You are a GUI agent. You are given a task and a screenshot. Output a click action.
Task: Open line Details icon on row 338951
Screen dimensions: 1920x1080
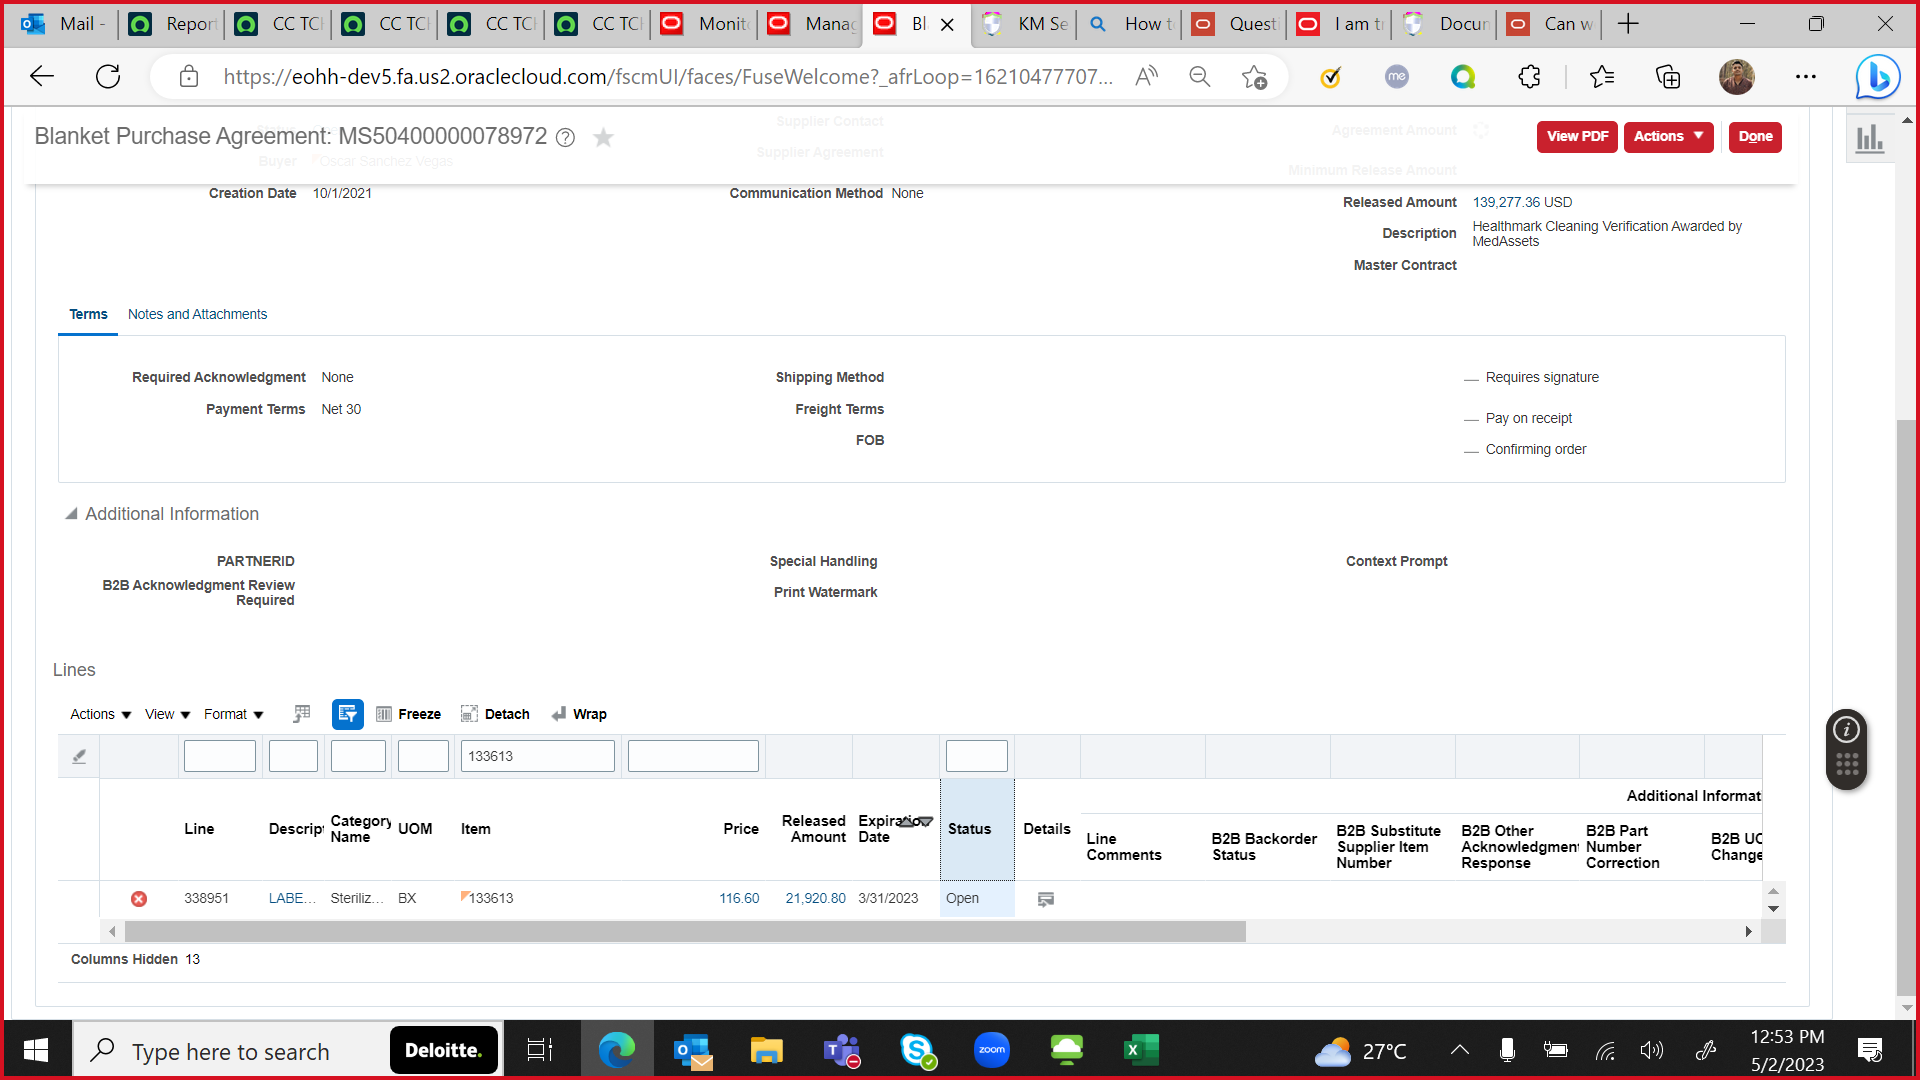1046,899
